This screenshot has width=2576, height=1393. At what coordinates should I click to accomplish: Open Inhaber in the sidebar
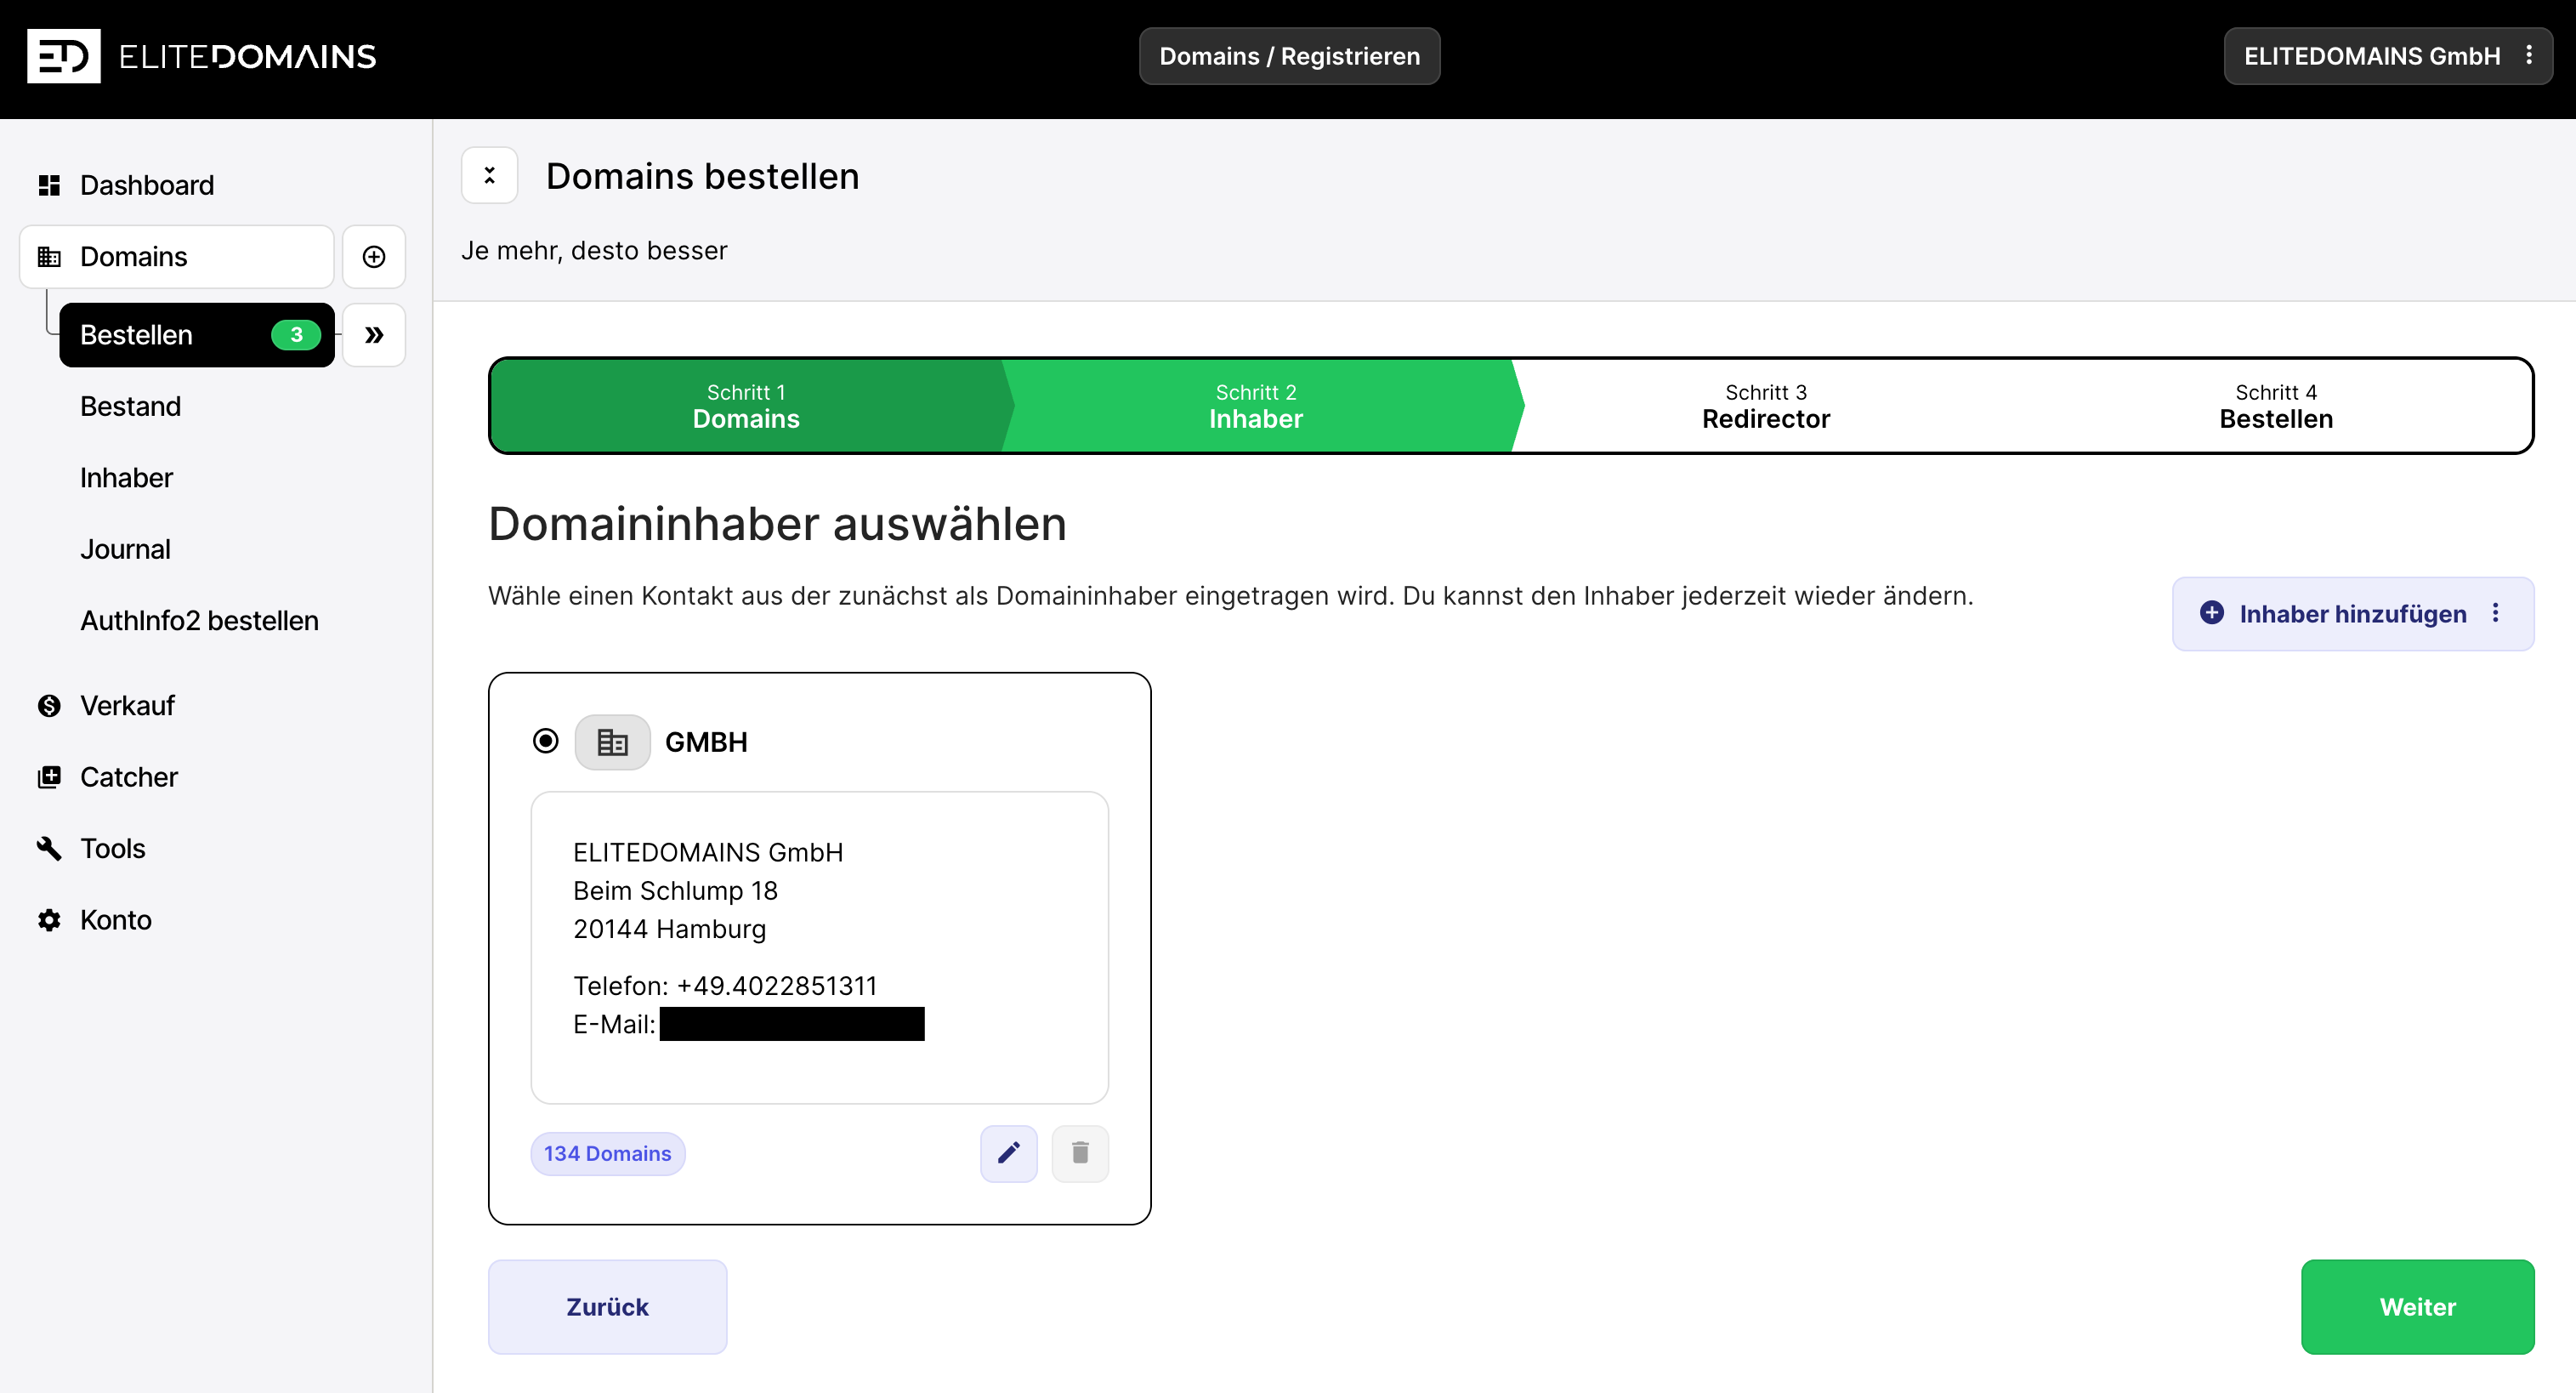pos(126,478)
